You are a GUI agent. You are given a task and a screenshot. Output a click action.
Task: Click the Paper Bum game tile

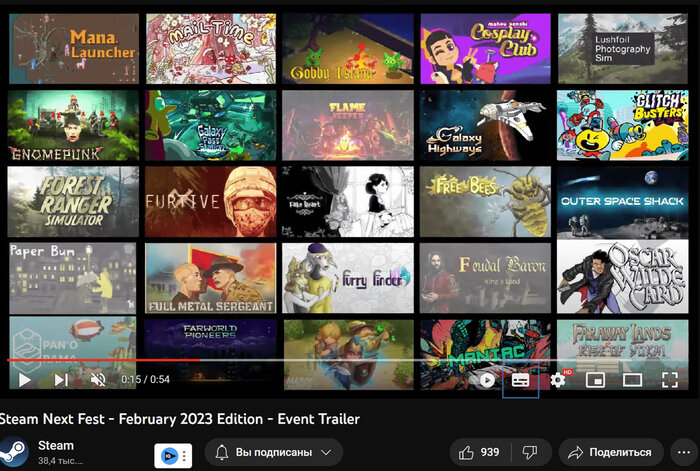coord(73,278)
